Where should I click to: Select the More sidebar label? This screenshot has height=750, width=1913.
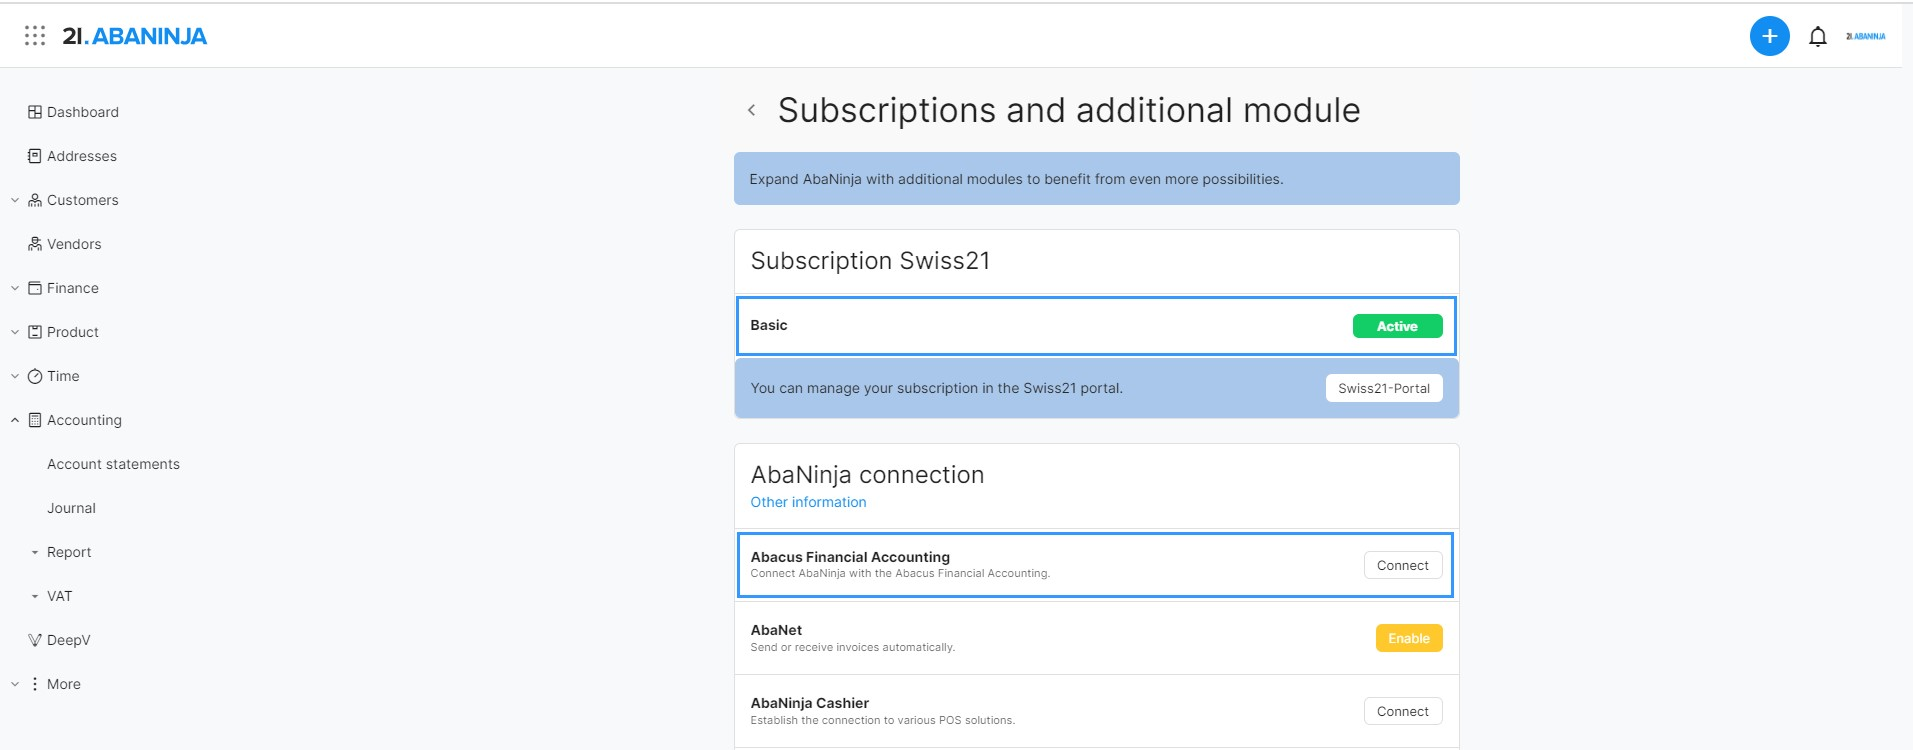[64, 684]
